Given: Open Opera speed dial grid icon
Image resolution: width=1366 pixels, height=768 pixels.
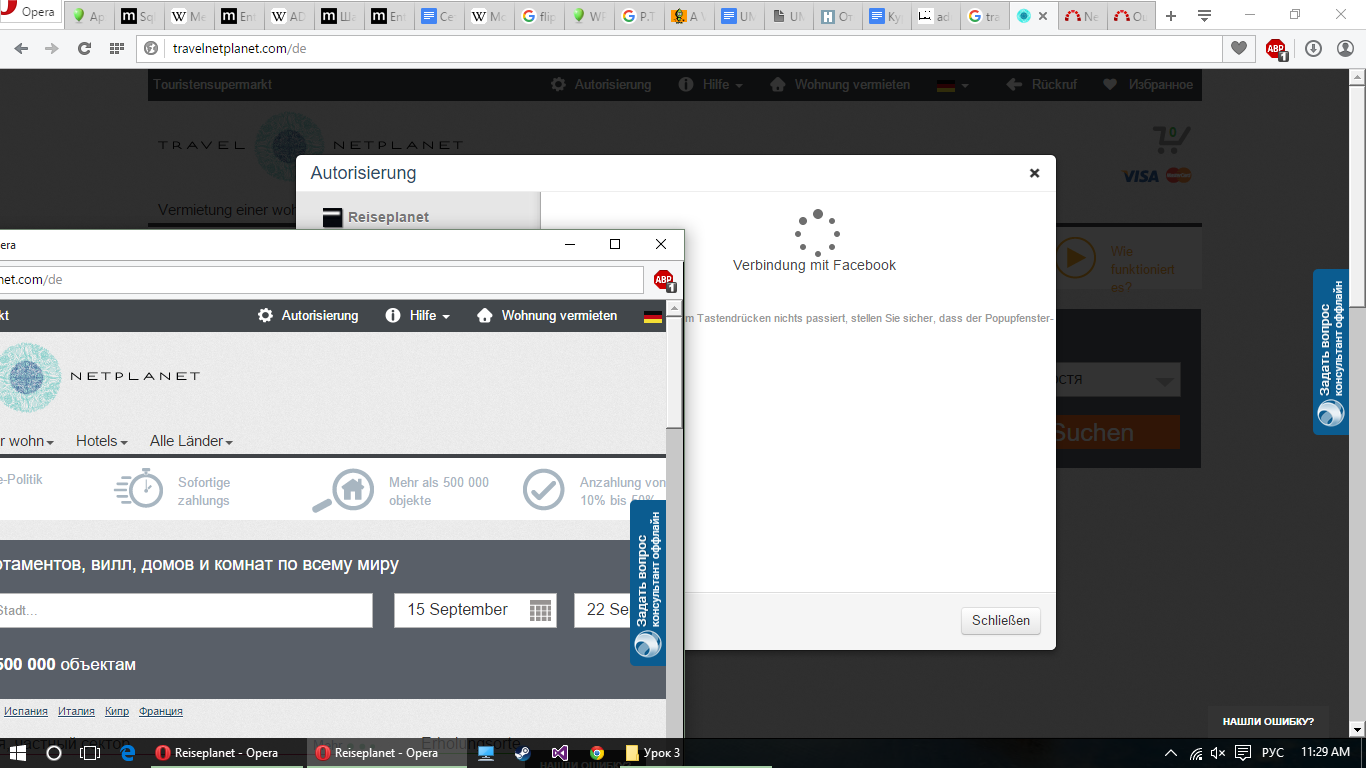Looking at the screenshot, I should [x=117, y=48].
